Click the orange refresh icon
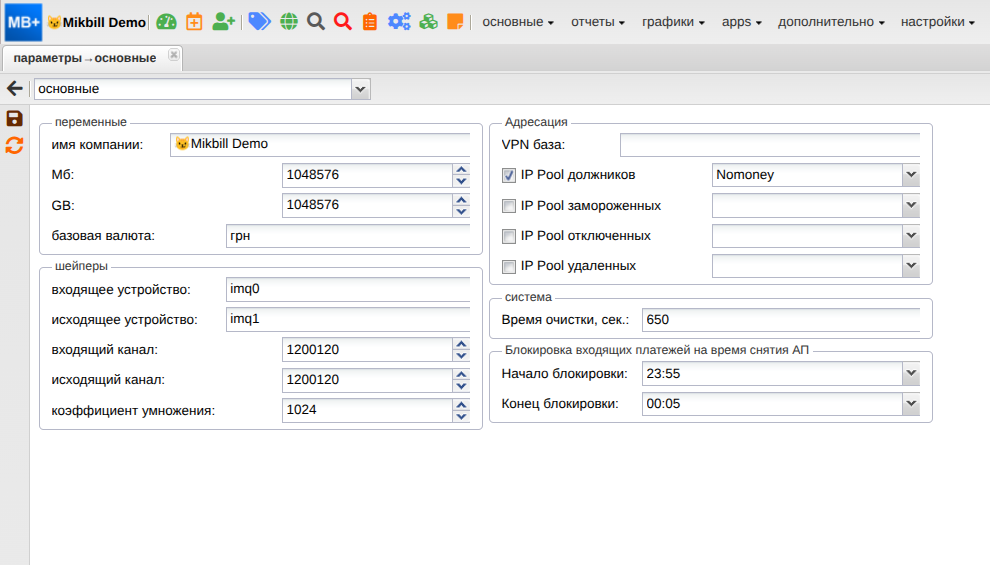This screenshot has width=990, height=565. pos(15,146)
